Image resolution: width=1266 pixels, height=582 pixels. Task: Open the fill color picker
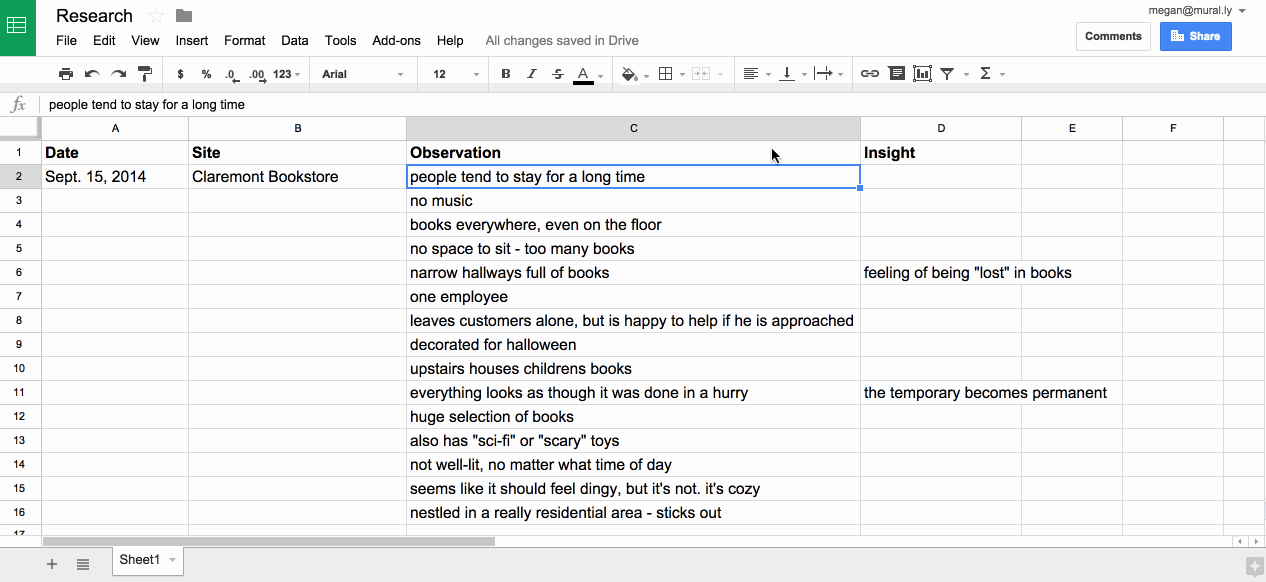[629, 74]
